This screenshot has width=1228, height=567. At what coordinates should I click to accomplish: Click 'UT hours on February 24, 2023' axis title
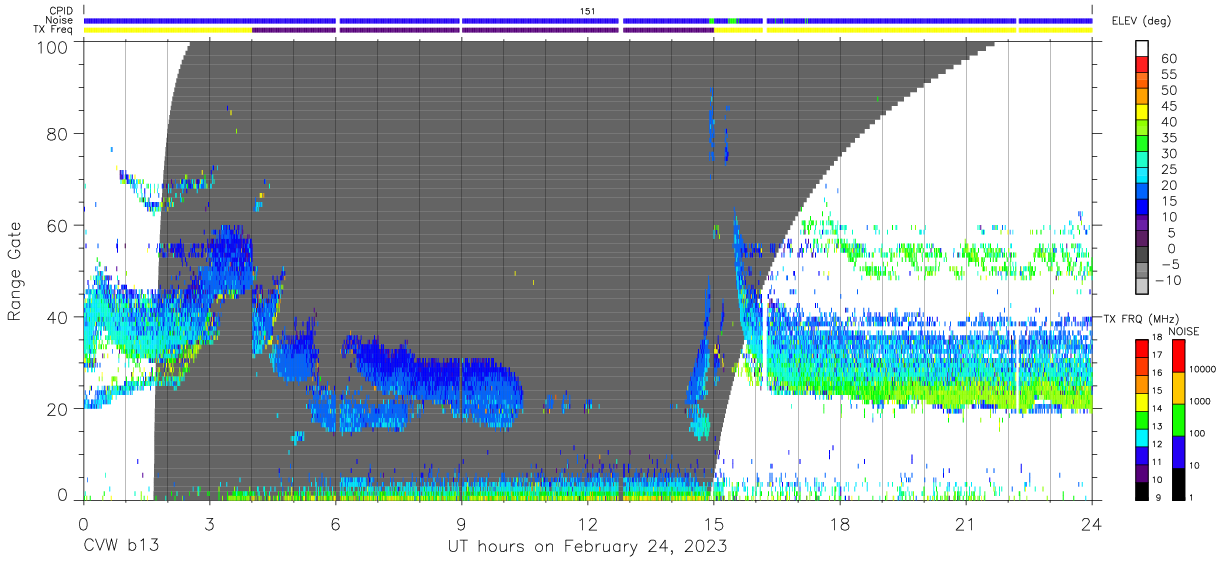(x=585, y=547)
